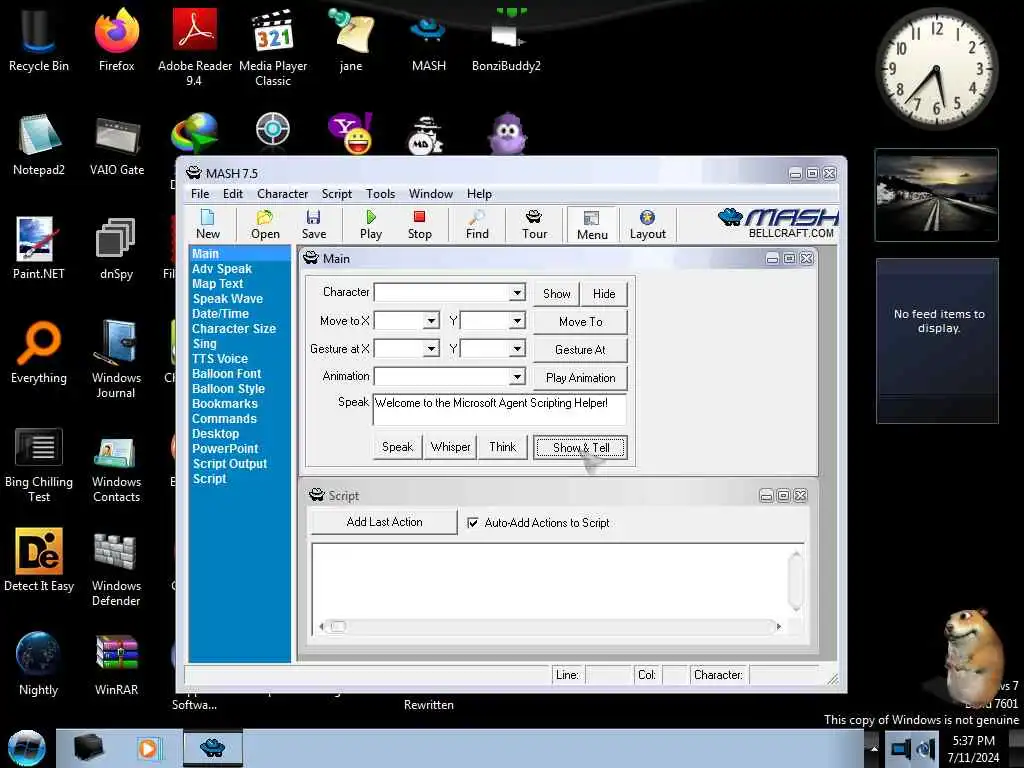Click the taskbar clock showing 5:37 PM
Screen dimensions: 1024x768
[x=973, y=748]
